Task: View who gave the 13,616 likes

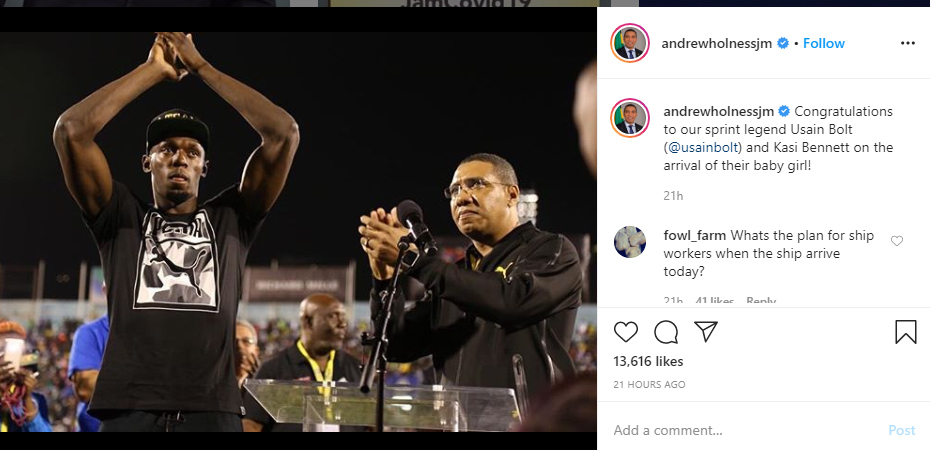Action: pos(648,361)
